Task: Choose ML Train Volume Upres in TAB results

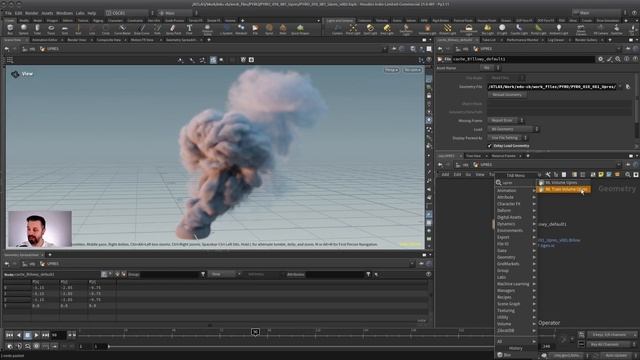Action: (x=563, y=189)
